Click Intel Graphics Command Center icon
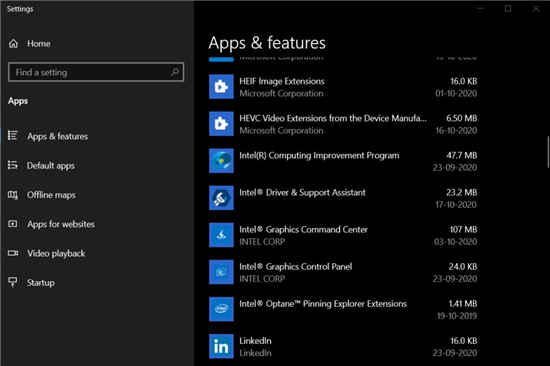Image resolution: width=550 pixels, height=366 pixels. click(221, 235)
